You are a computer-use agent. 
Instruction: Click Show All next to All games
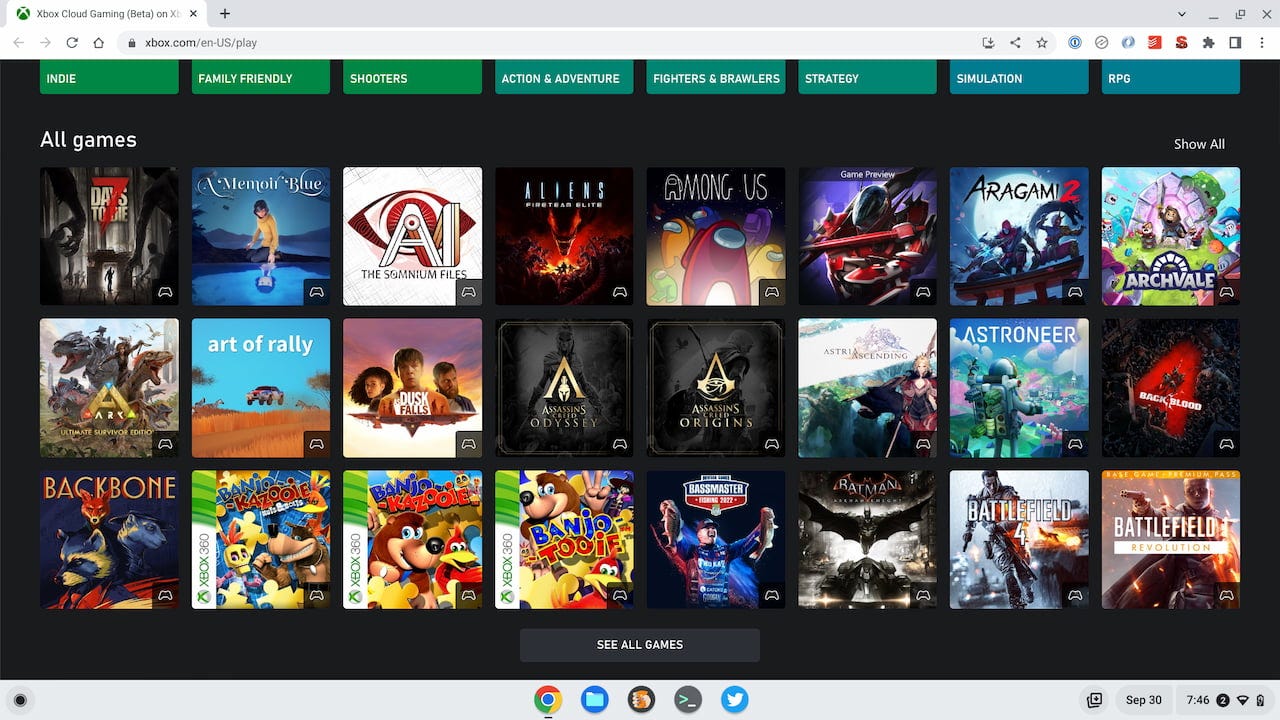click(1199, 144)
